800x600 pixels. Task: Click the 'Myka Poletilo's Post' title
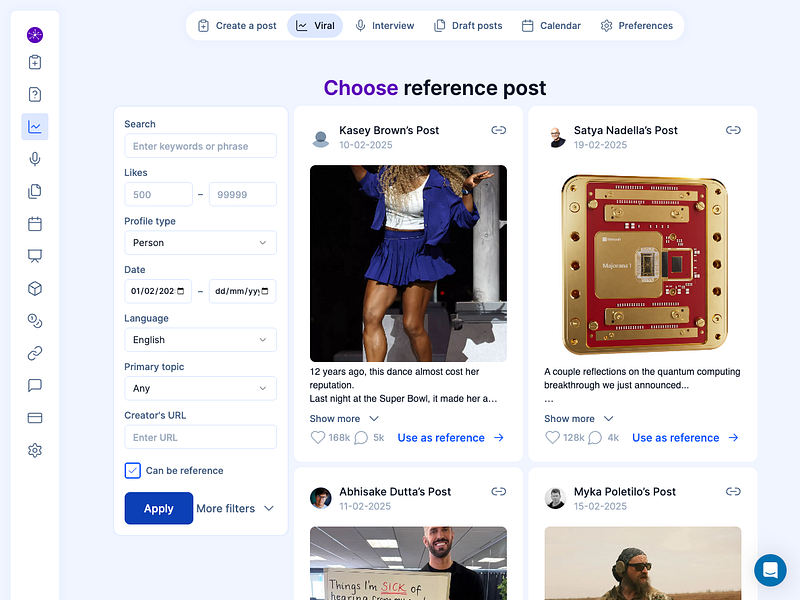(624, 491)
